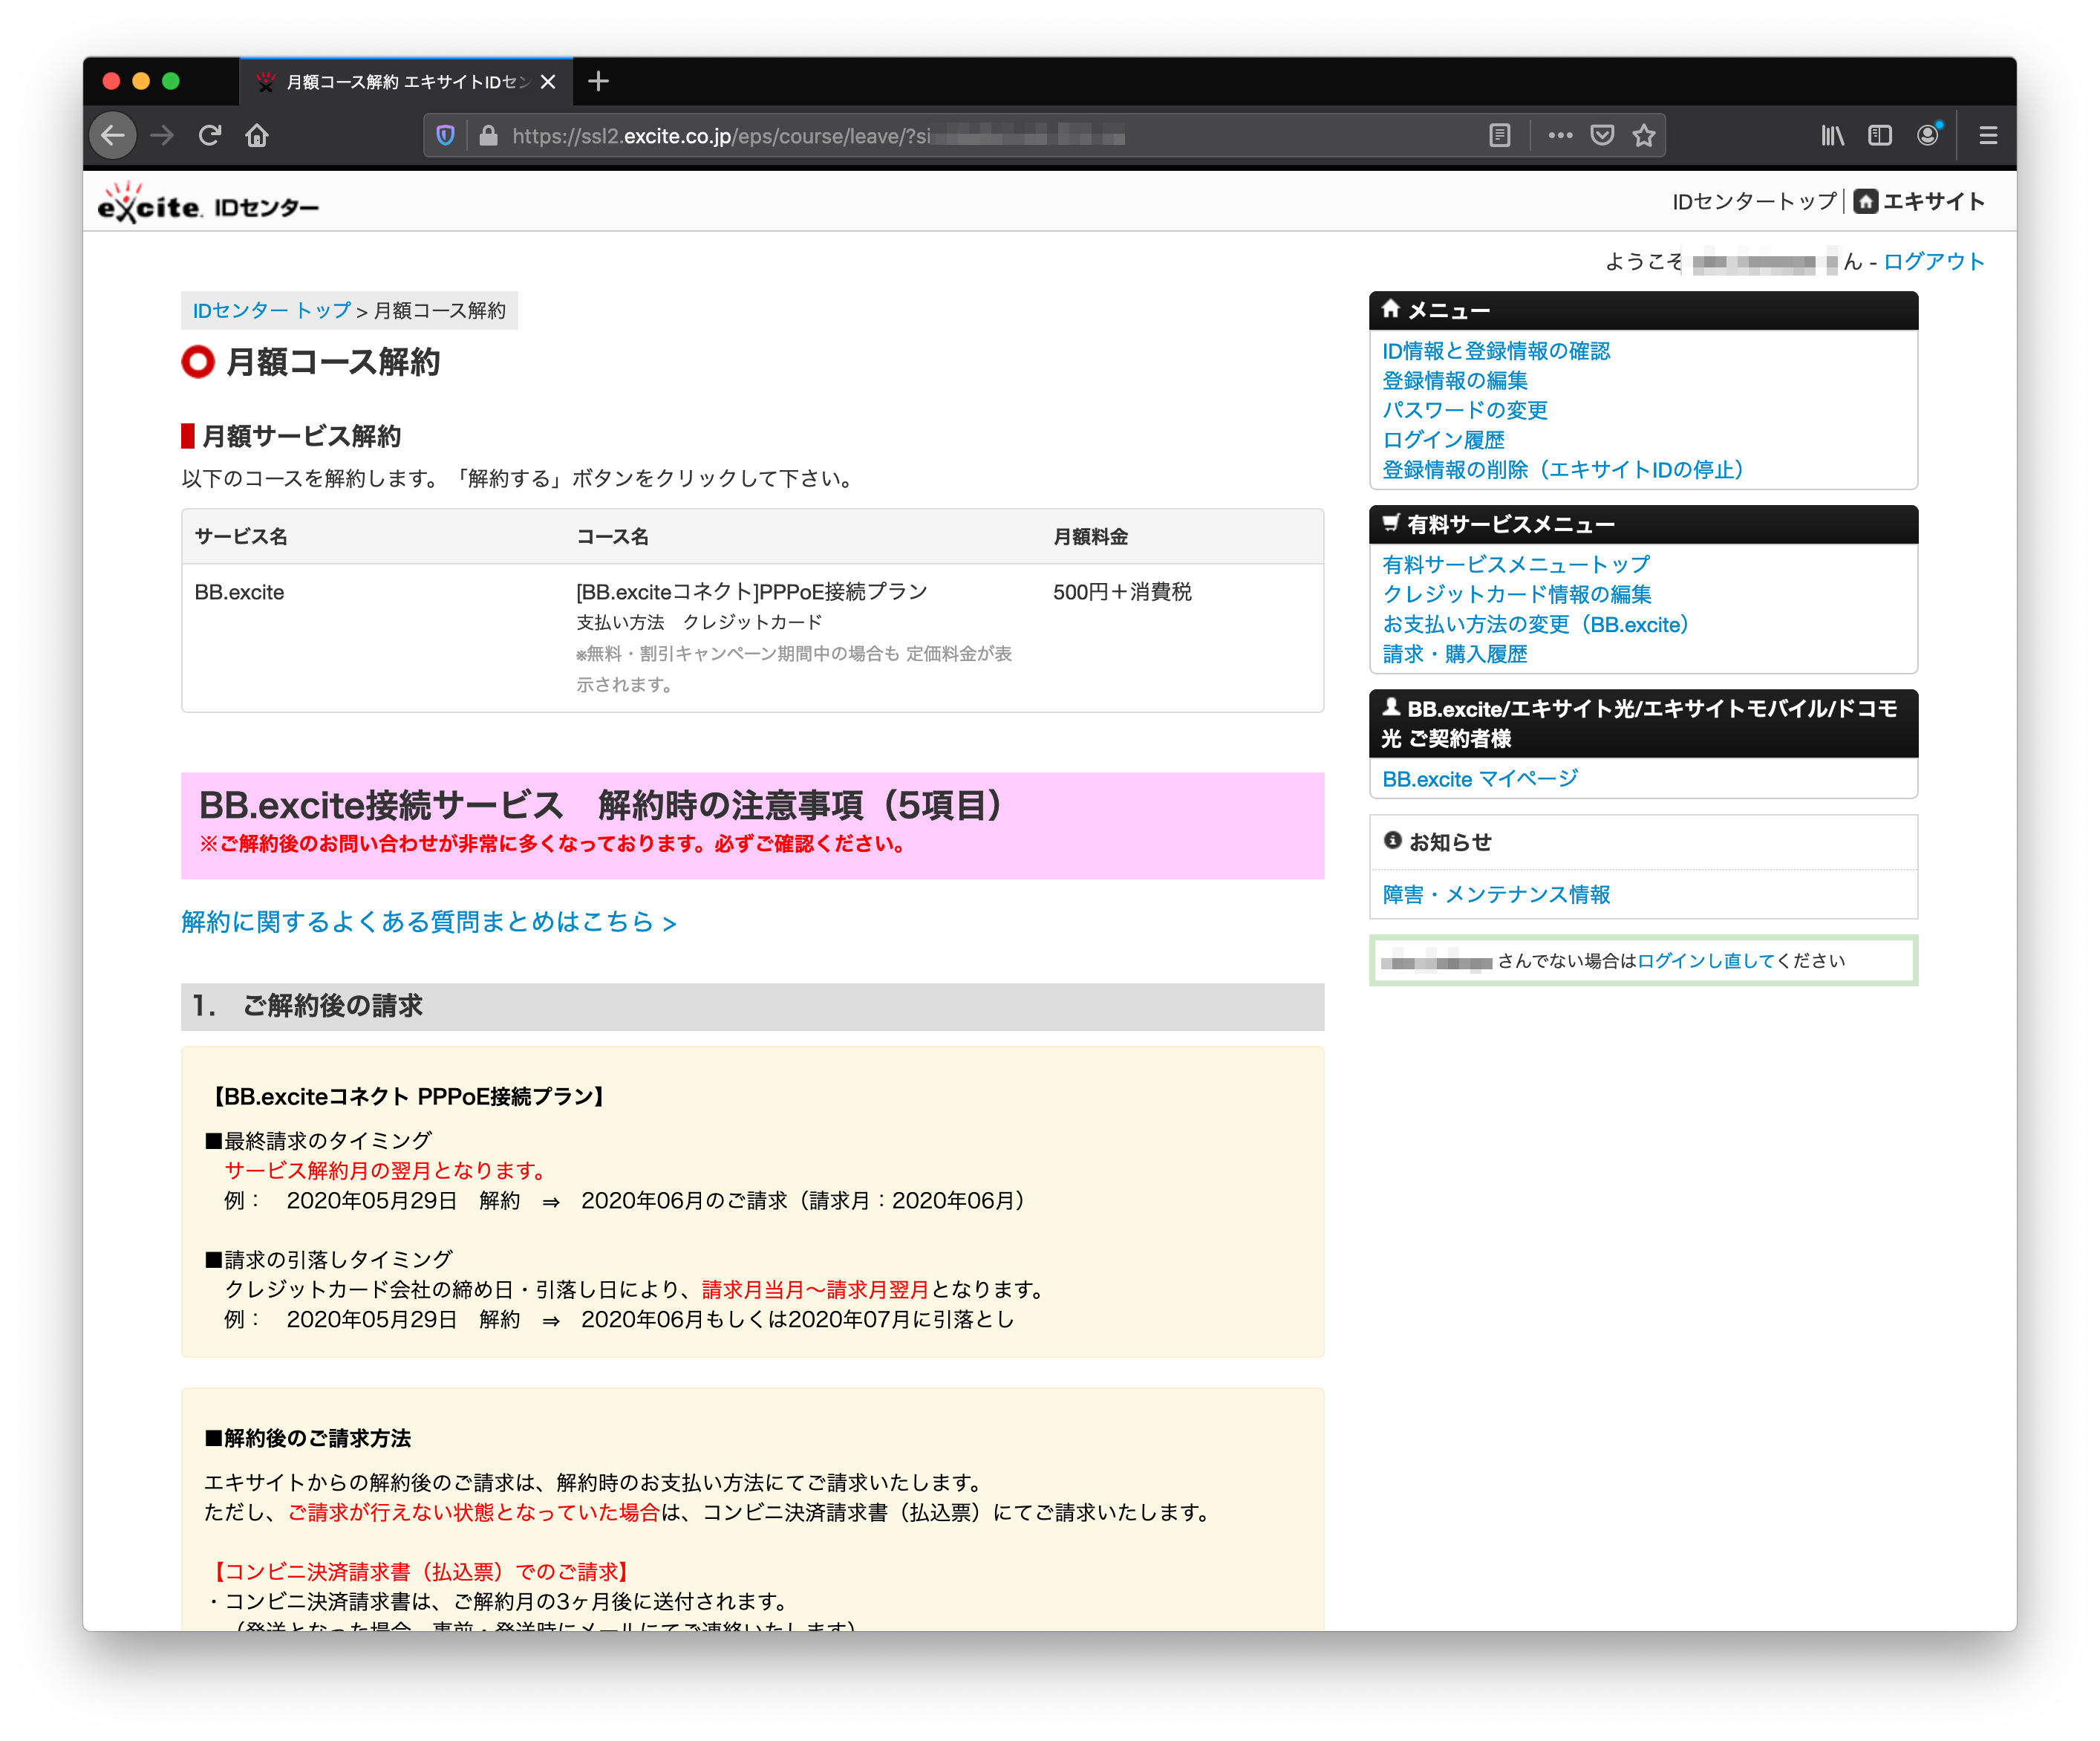Click the macOS green fullscreen button
The width and height of the screenshot is (2100, 1741).
click(x=171, y=81)
